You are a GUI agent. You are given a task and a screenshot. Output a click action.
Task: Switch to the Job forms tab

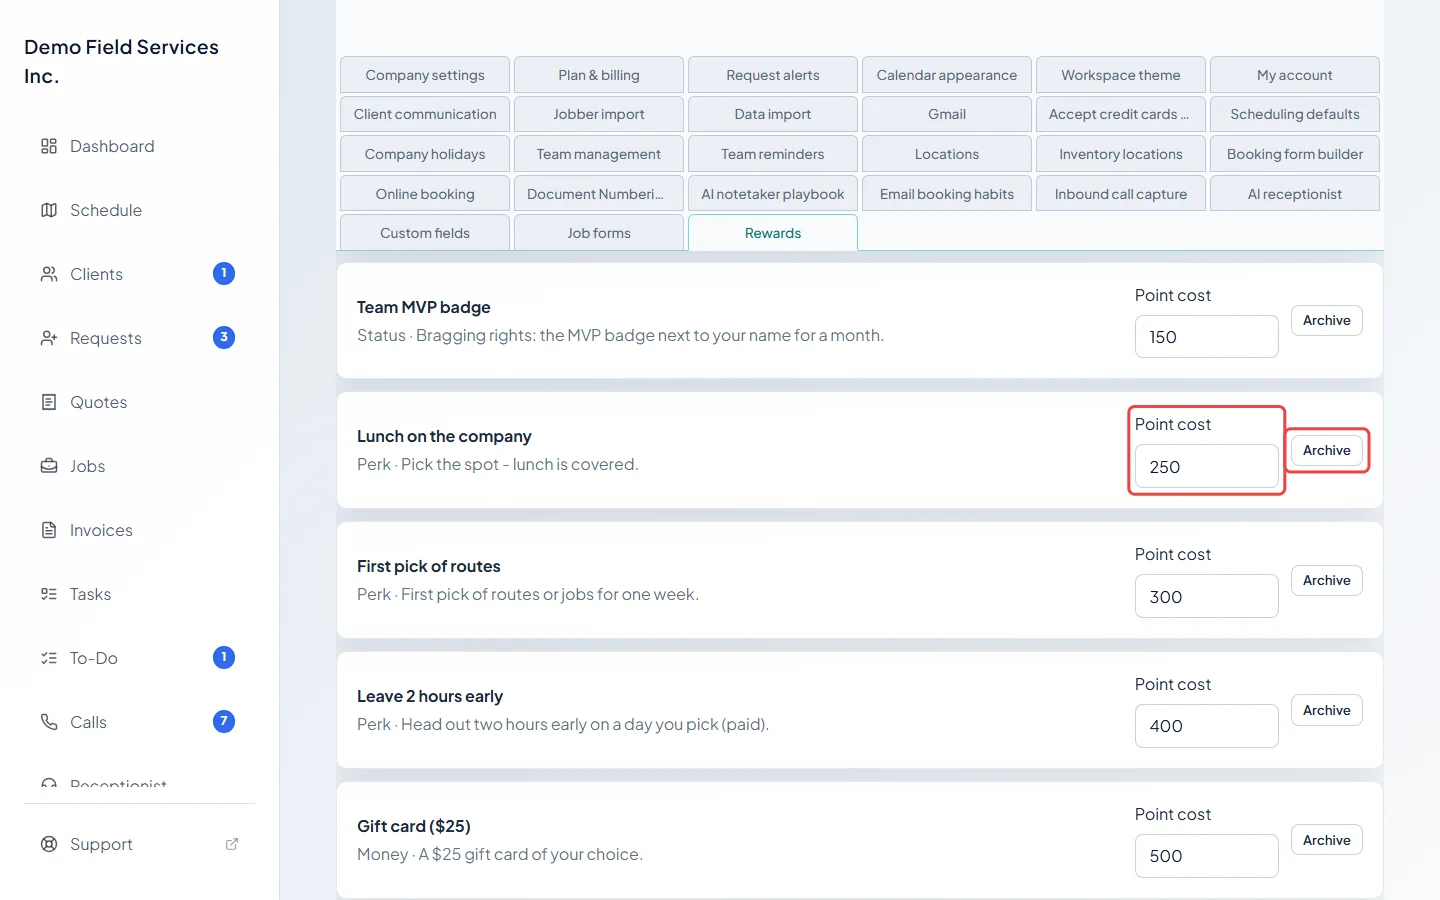tap(599, 233)
